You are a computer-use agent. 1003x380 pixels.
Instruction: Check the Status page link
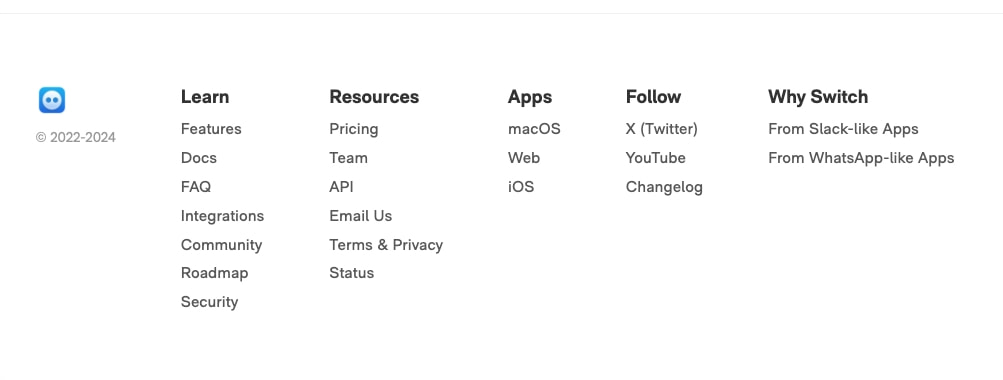[x=352, y=273]
